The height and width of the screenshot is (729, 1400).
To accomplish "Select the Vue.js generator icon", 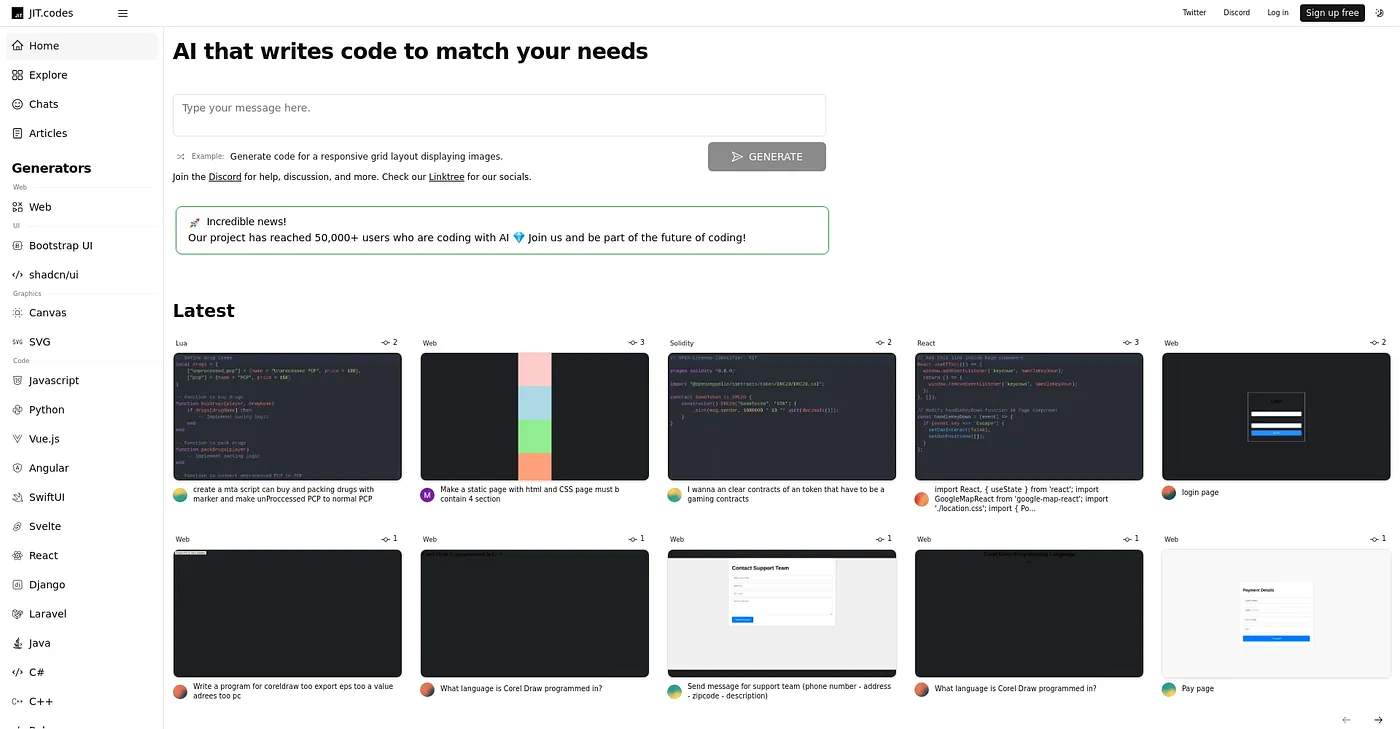I will click(18, 439).
